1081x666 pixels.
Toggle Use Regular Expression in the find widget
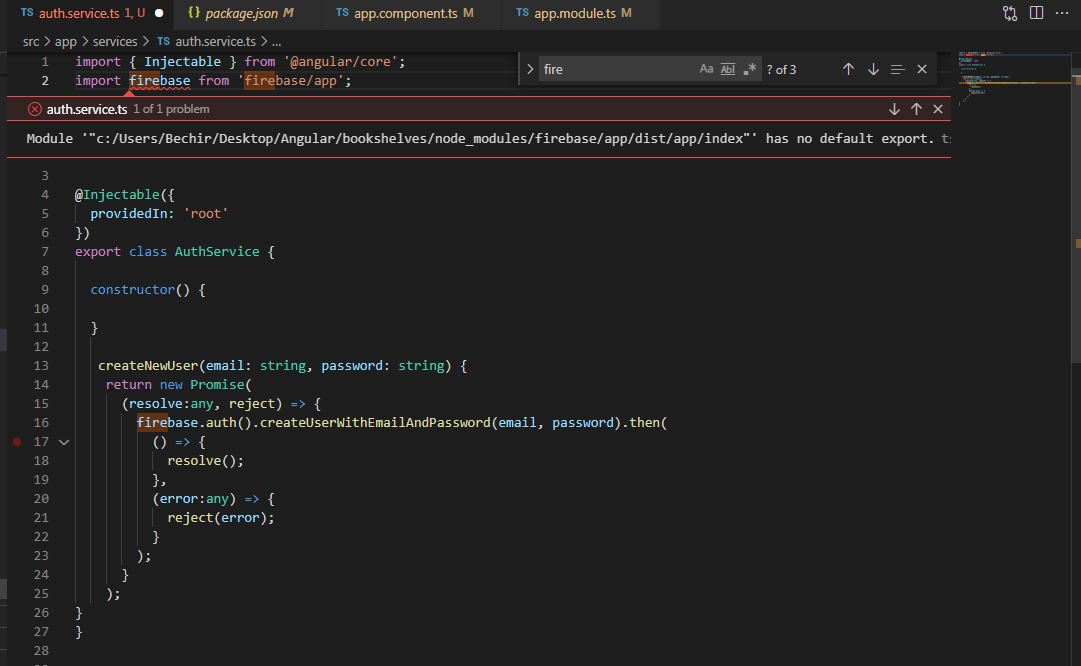point(749,69)
